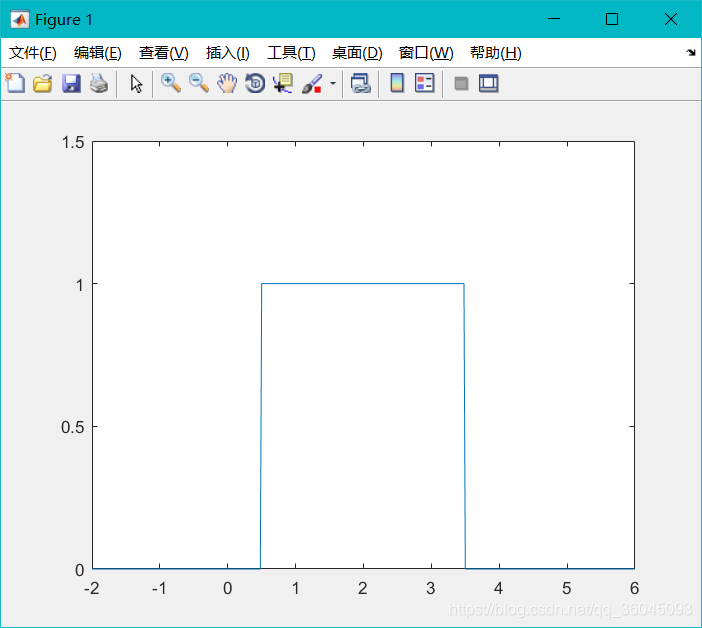Activate the Pan hand tool

[227, 84]
